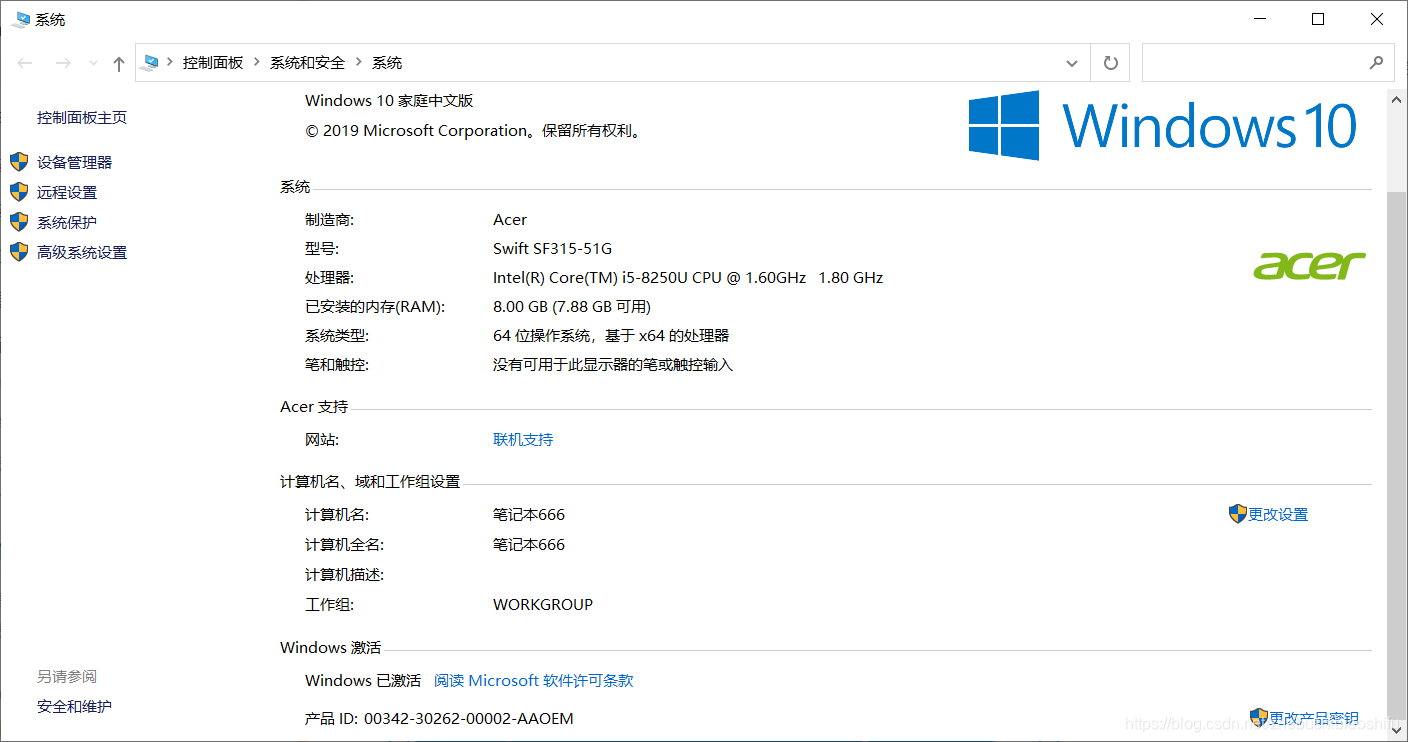
Task: Click 笔记本666 next to 计算机全名
Action: point(529,544)
